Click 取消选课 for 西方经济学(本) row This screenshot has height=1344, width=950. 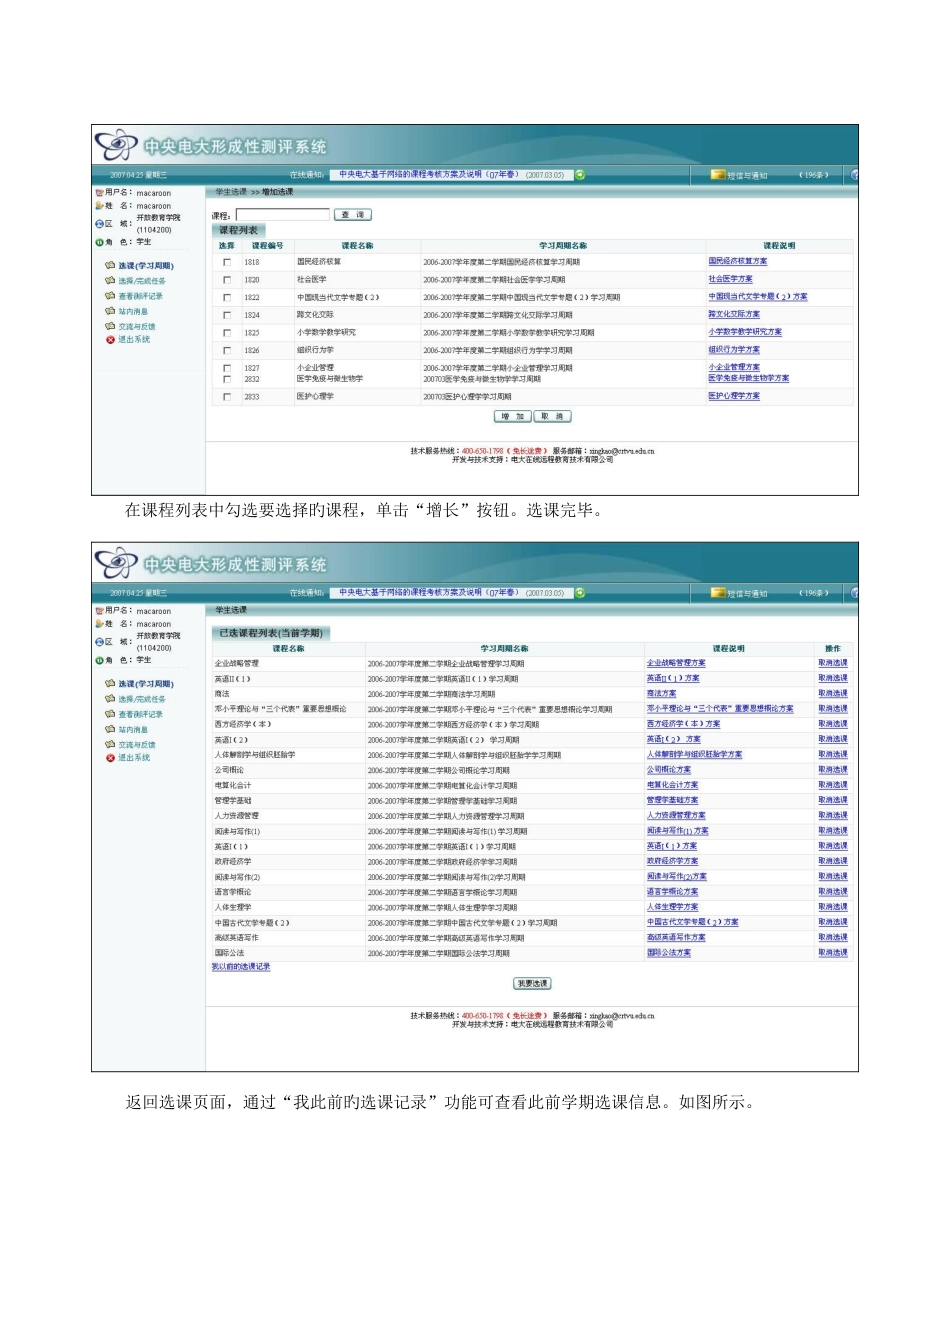pos(832,724)
